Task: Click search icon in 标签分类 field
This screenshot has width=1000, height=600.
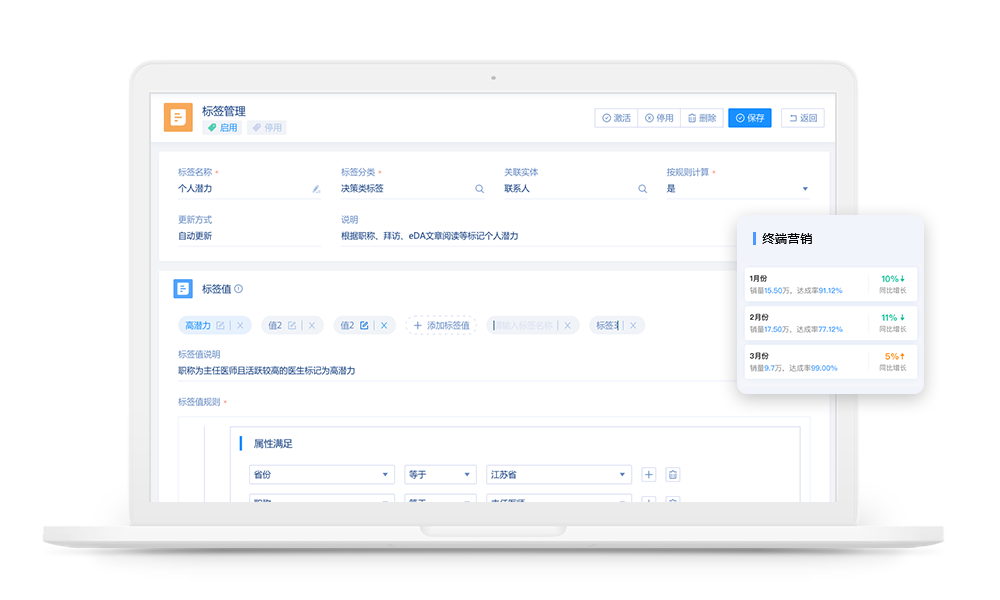Action: pyautogui.click(x=479, y=188)
